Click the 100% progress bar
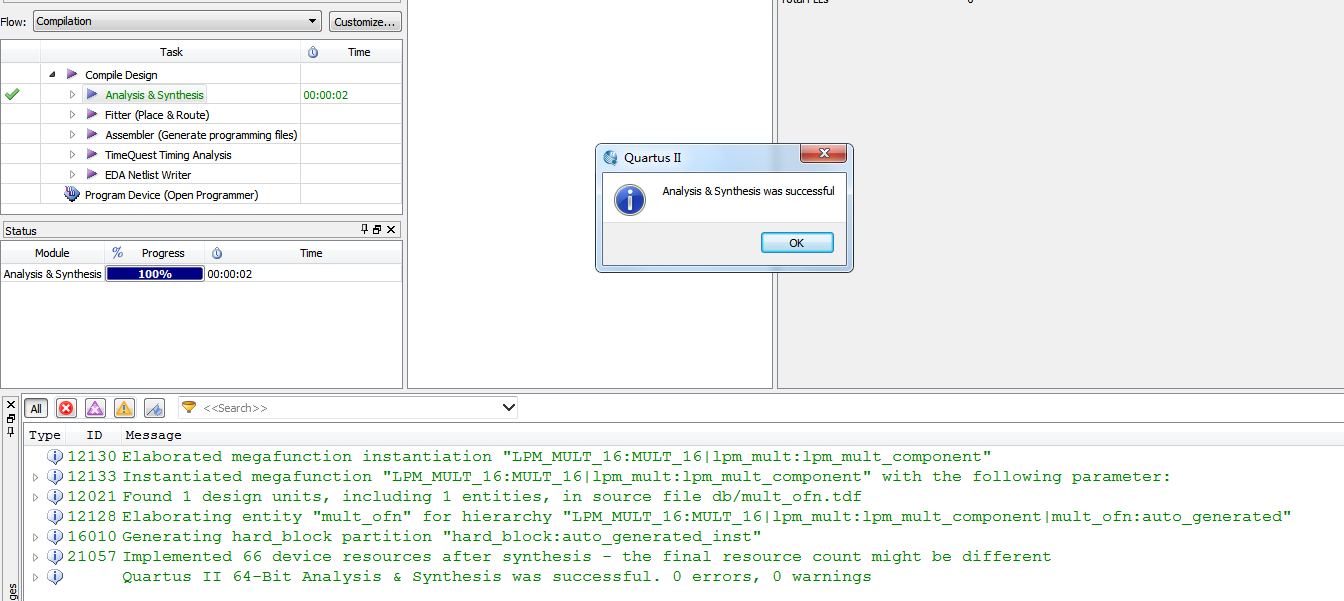1344x601 pixels. click(x=155, y=273)
